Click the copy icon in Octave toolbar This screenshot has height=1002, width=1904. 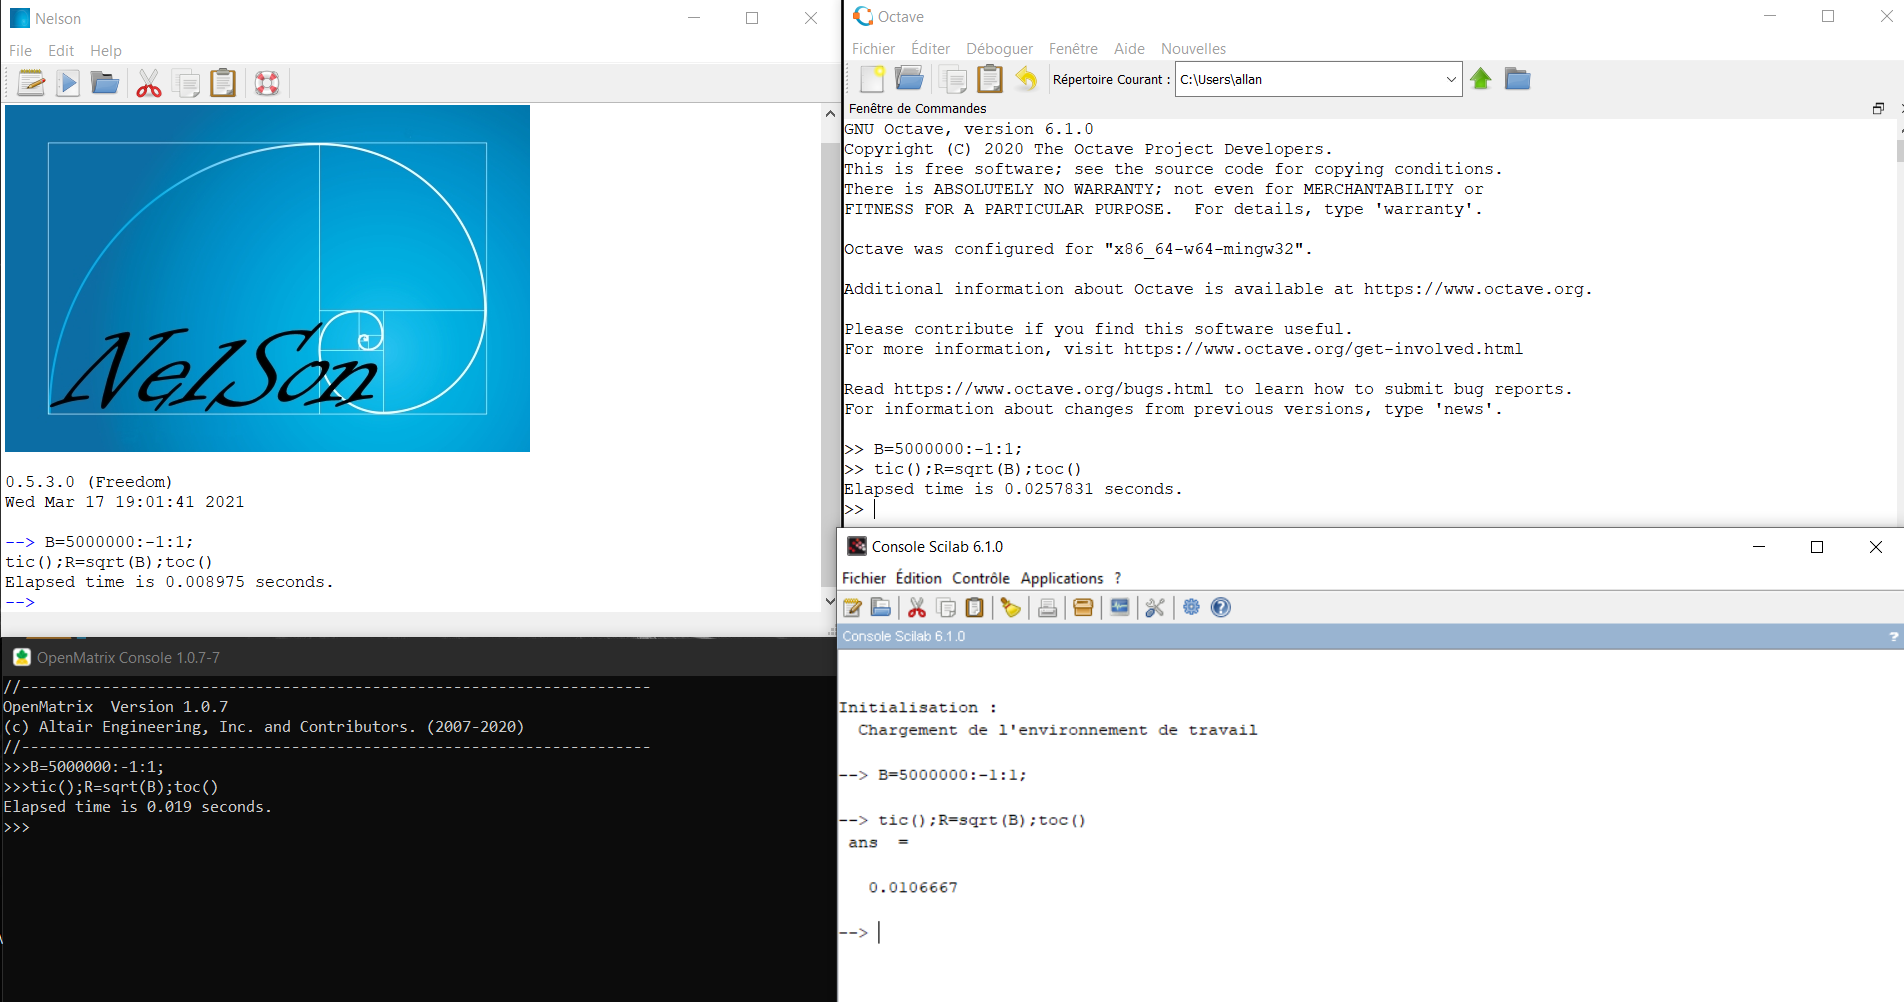pyautogui.click(x=953, y=79)
